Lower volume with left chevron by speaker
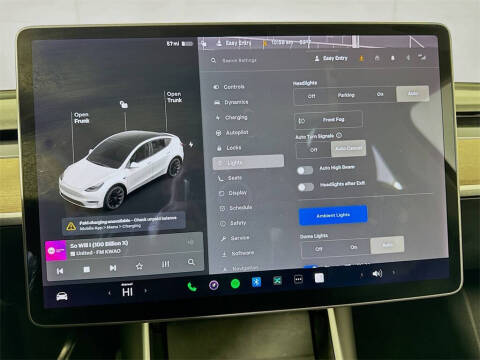Image resolution: width=480 pixels, height=360 pixels. point(362,275)
